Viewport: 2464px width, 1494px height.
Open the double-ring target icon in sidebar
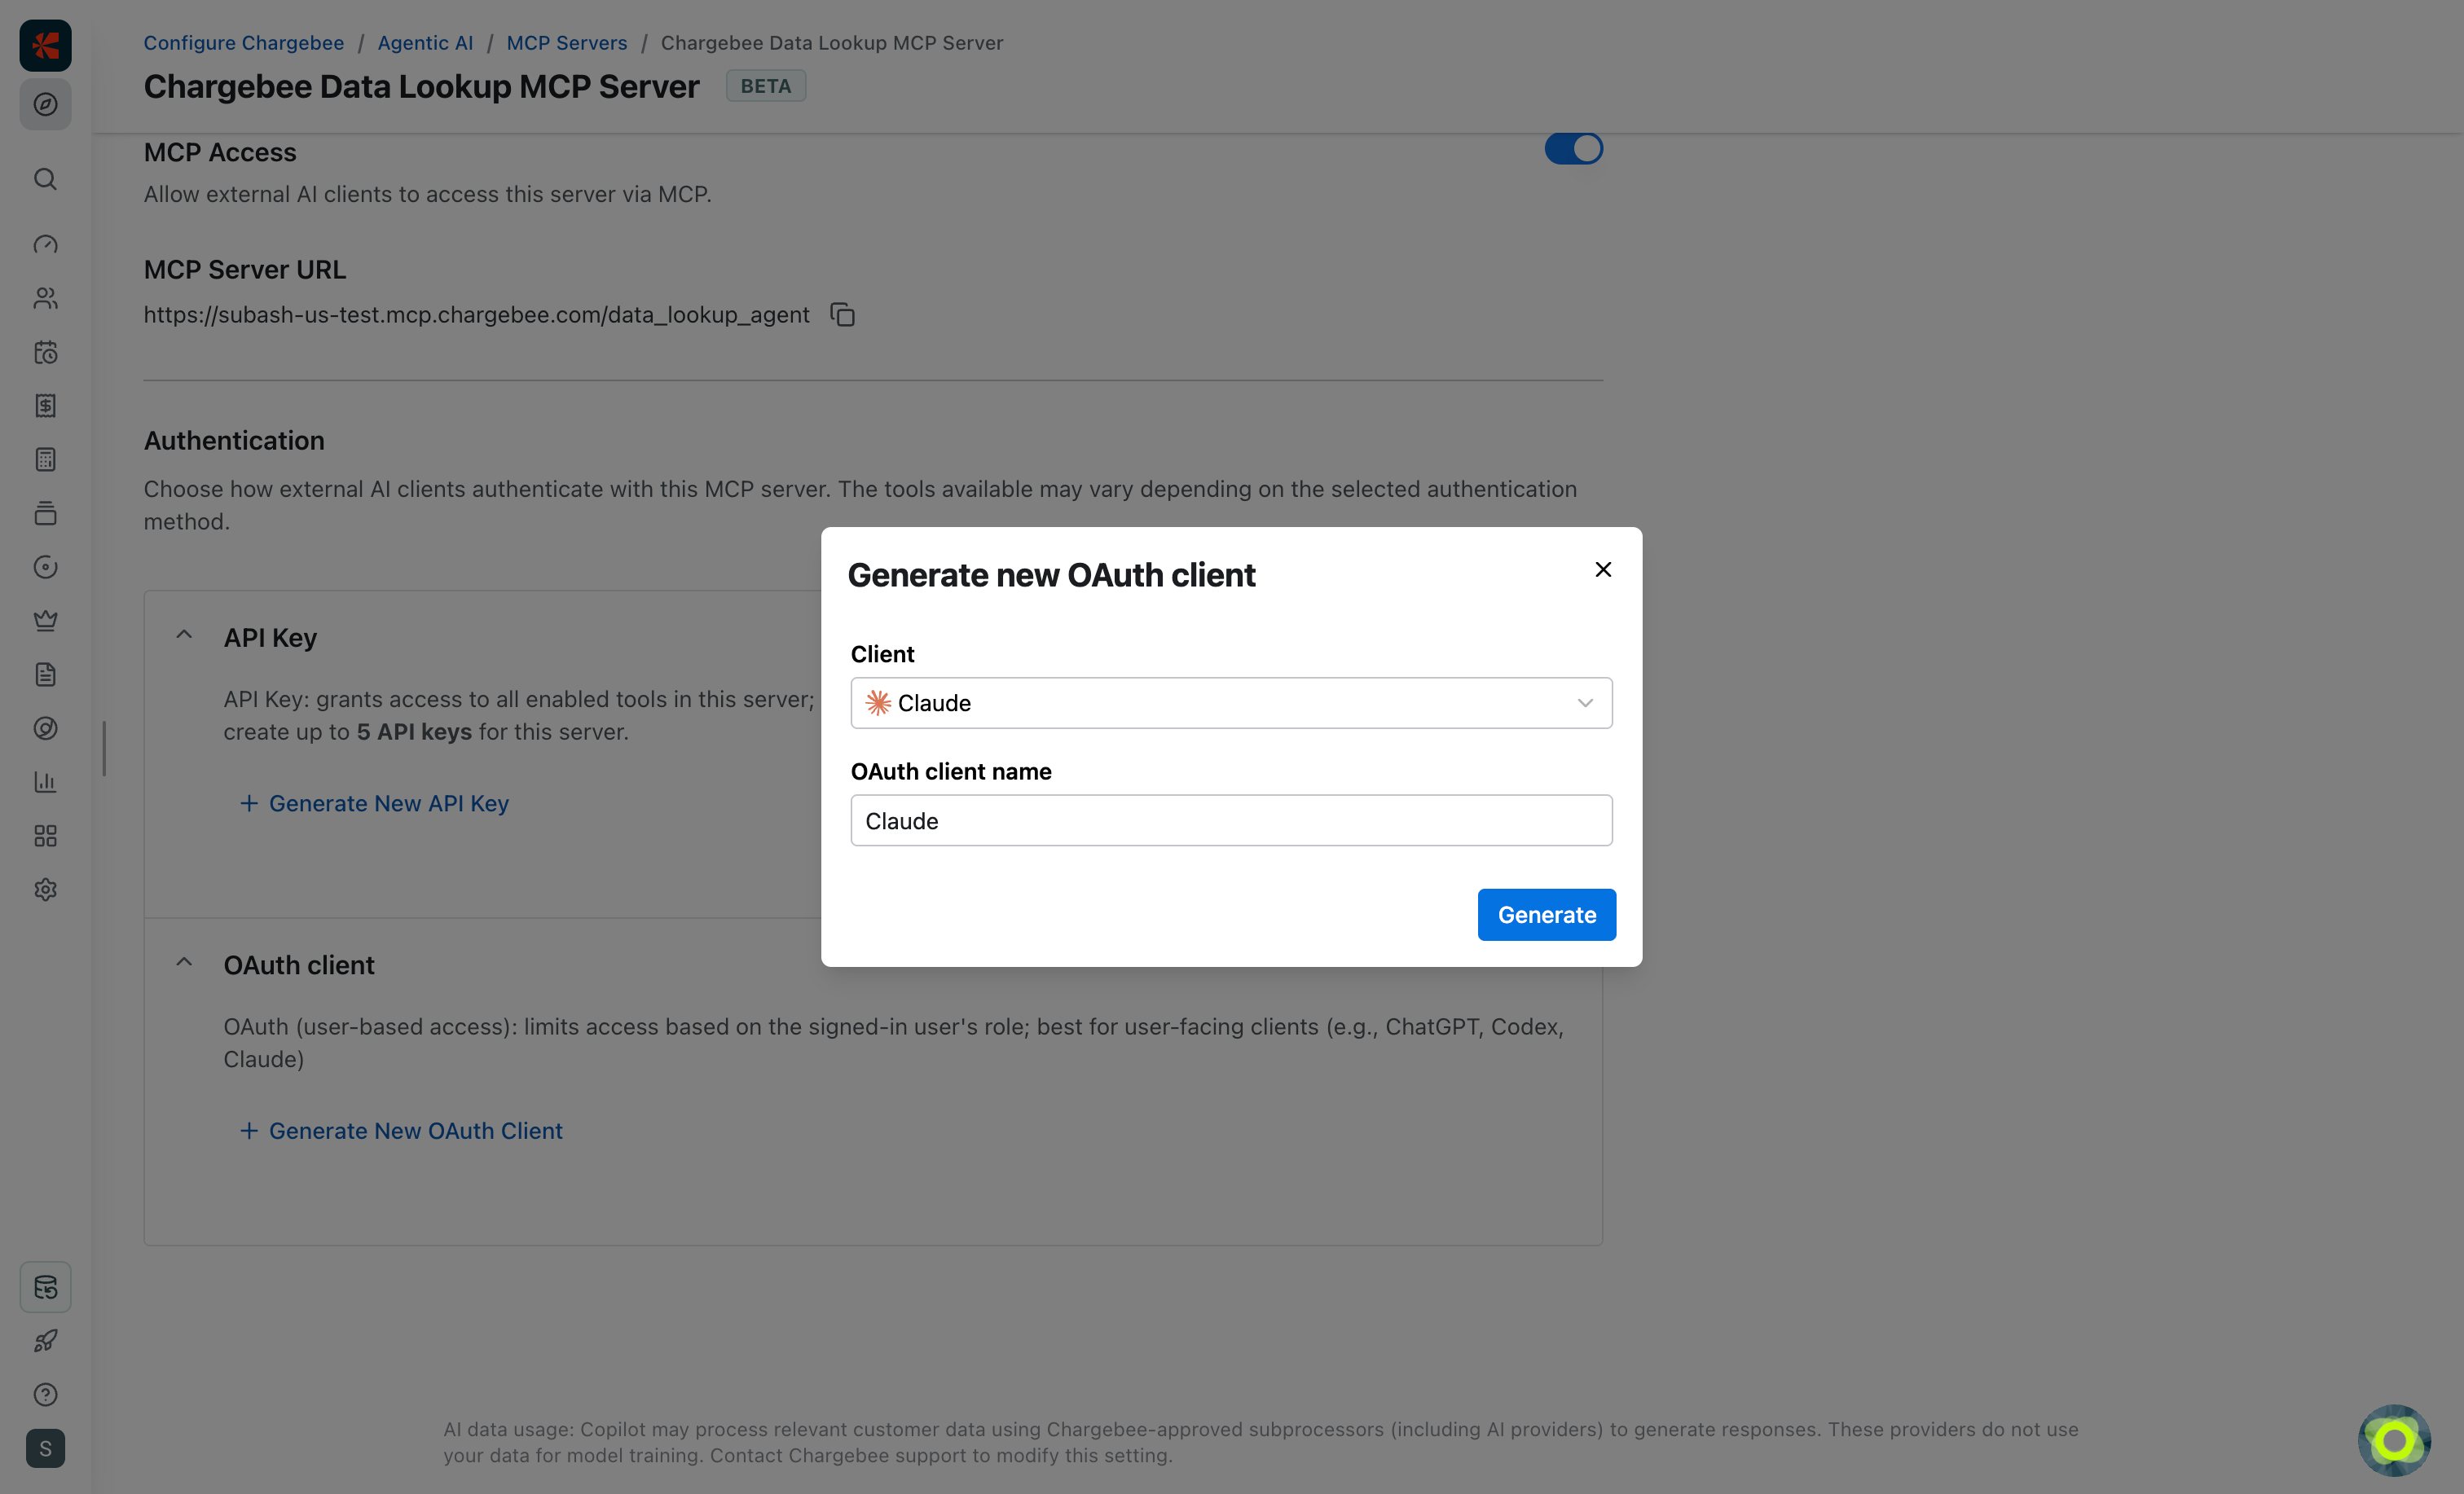45,728
